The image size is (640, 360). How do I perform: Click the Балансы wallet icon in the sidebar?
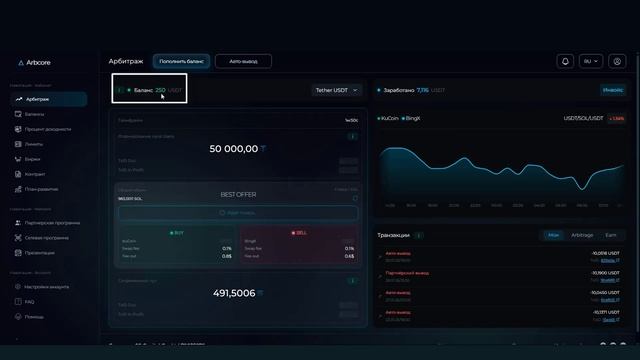[18, 114]
